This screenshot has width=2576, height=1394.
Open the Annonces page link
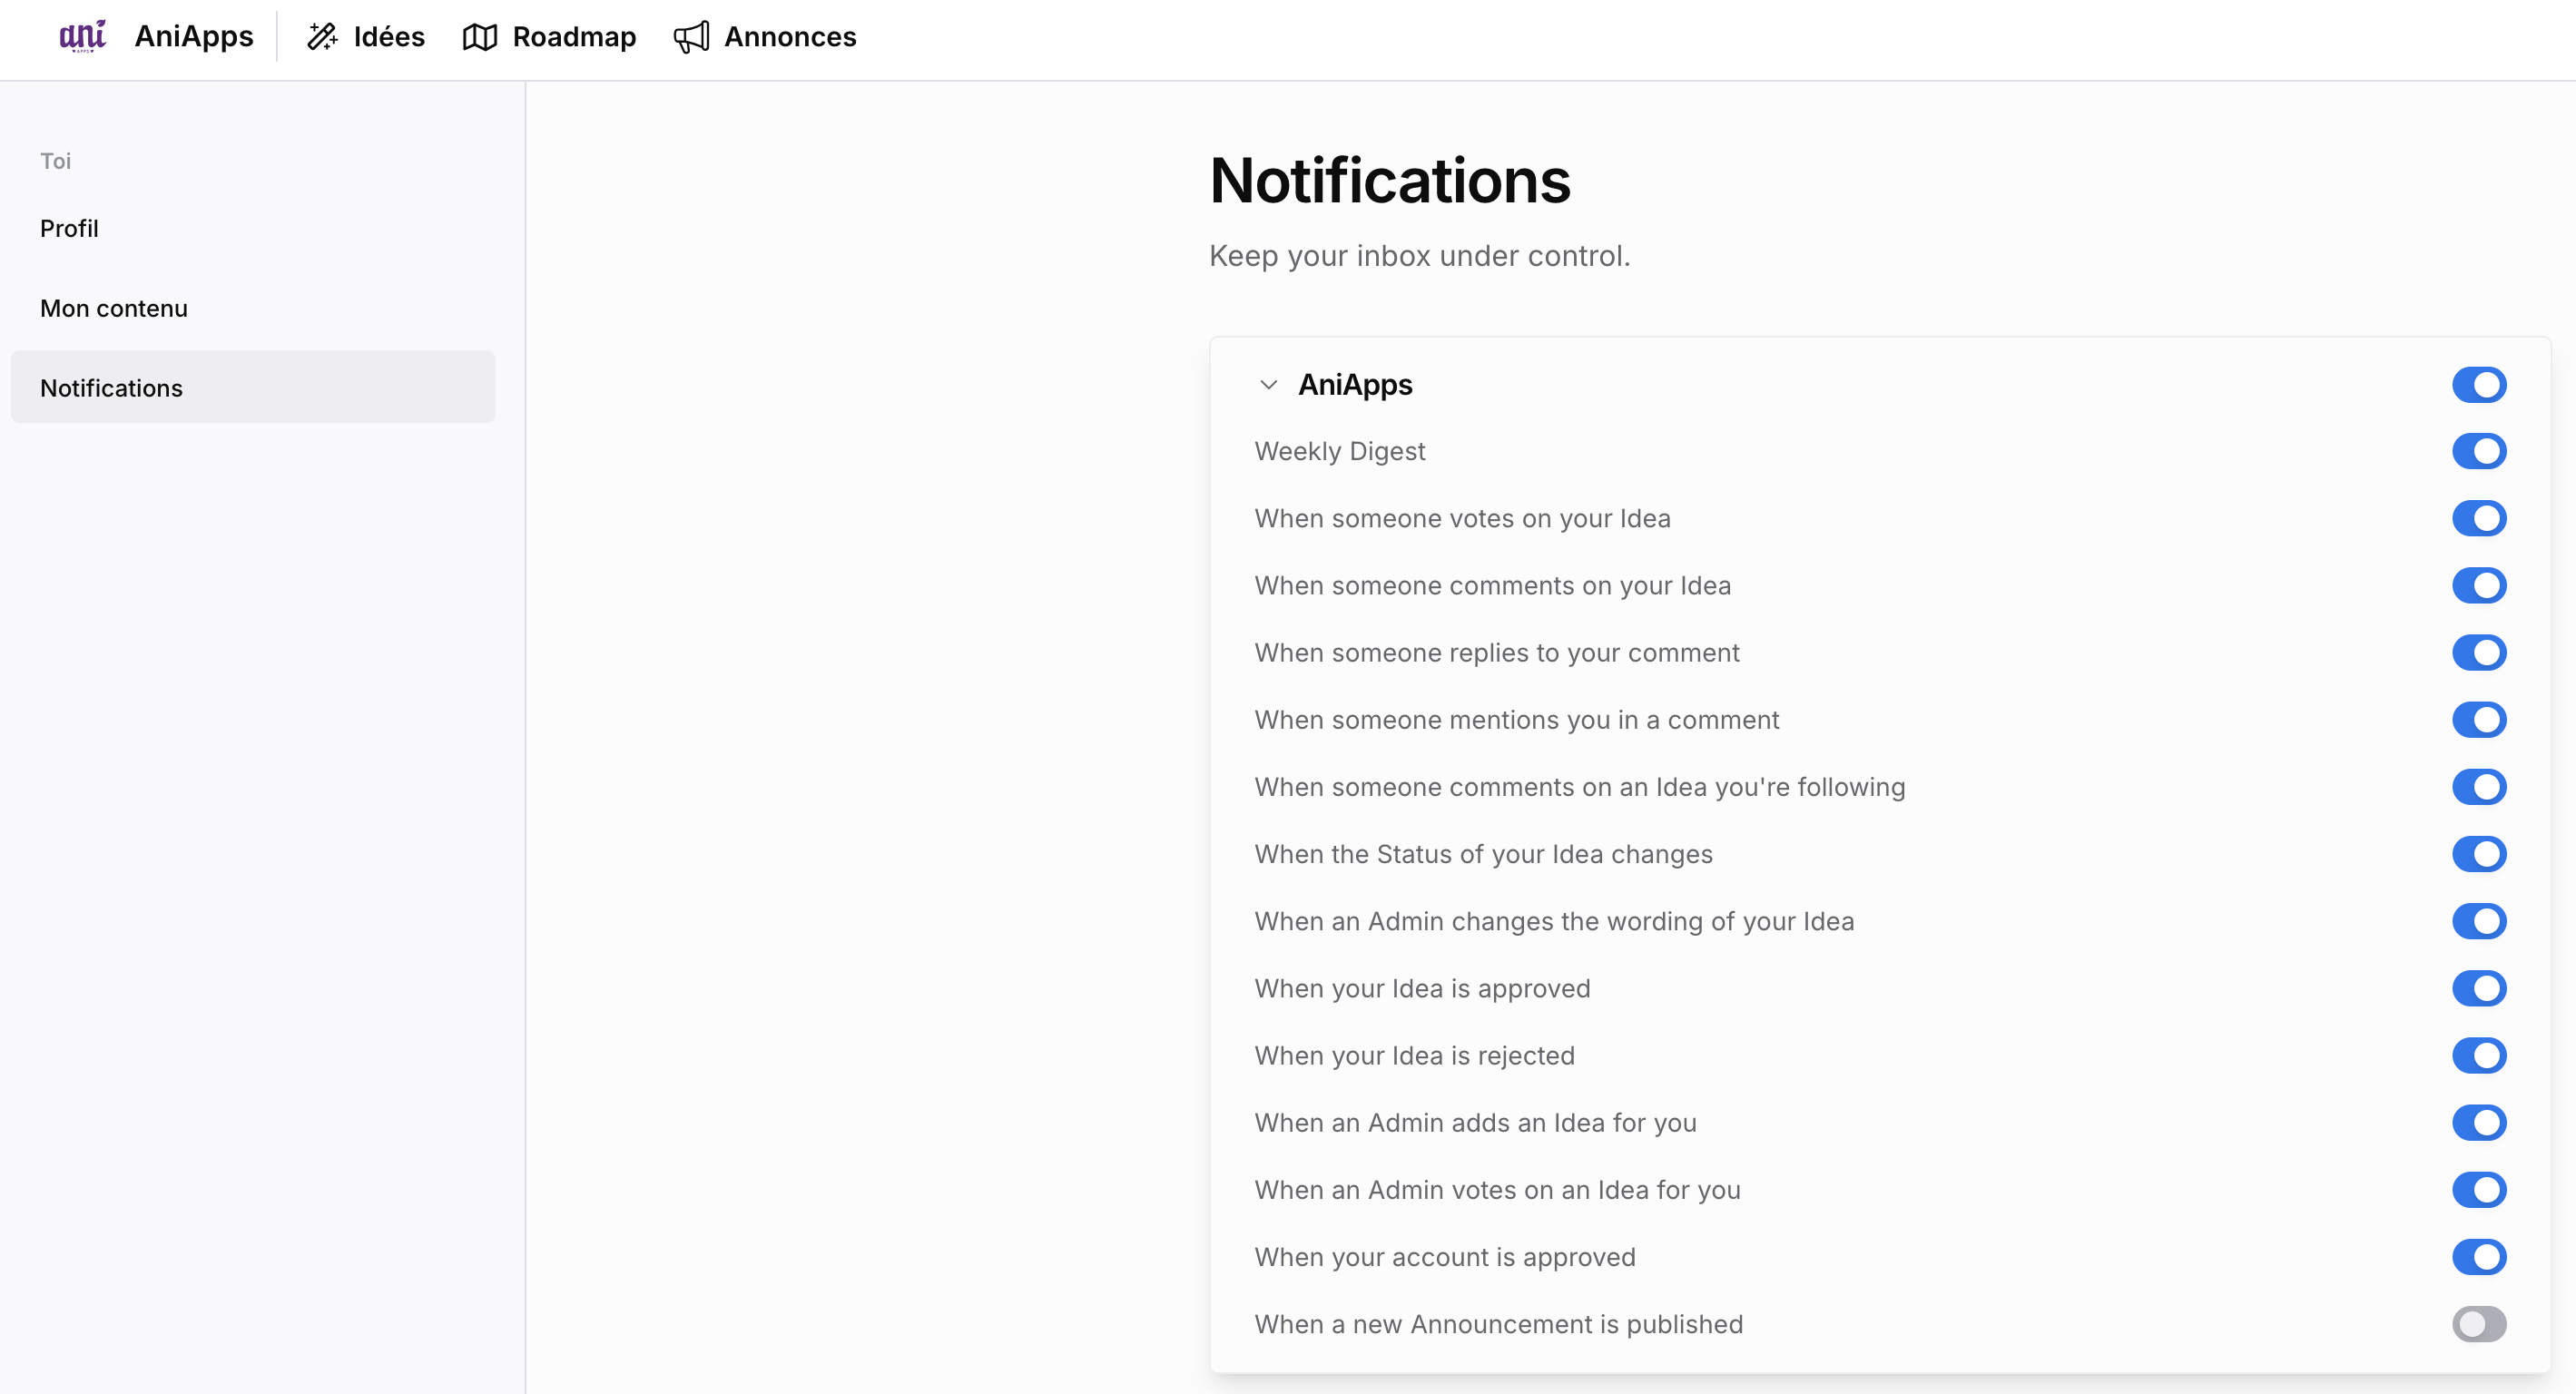point(790,37)
